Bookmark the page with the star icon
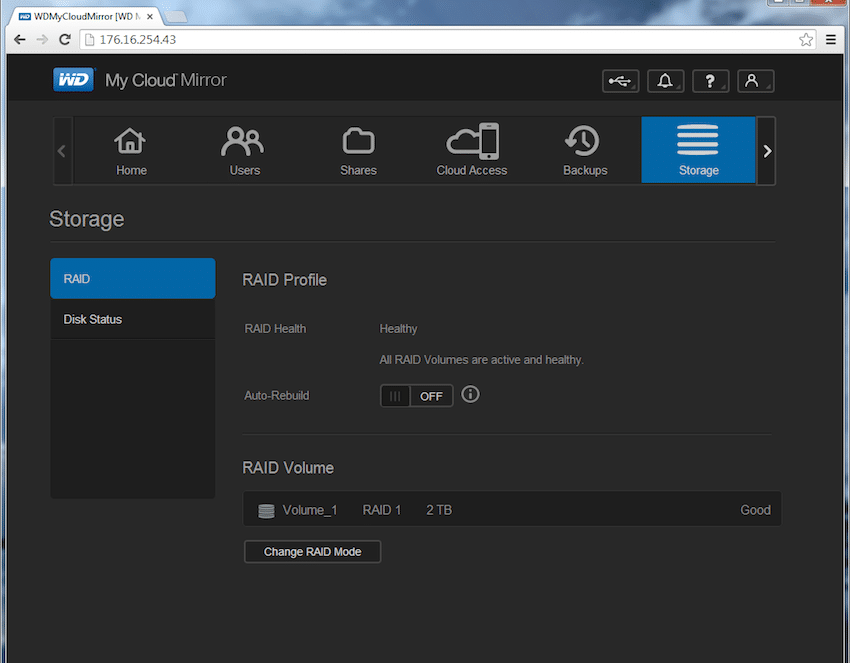 (x=806, y=40)
